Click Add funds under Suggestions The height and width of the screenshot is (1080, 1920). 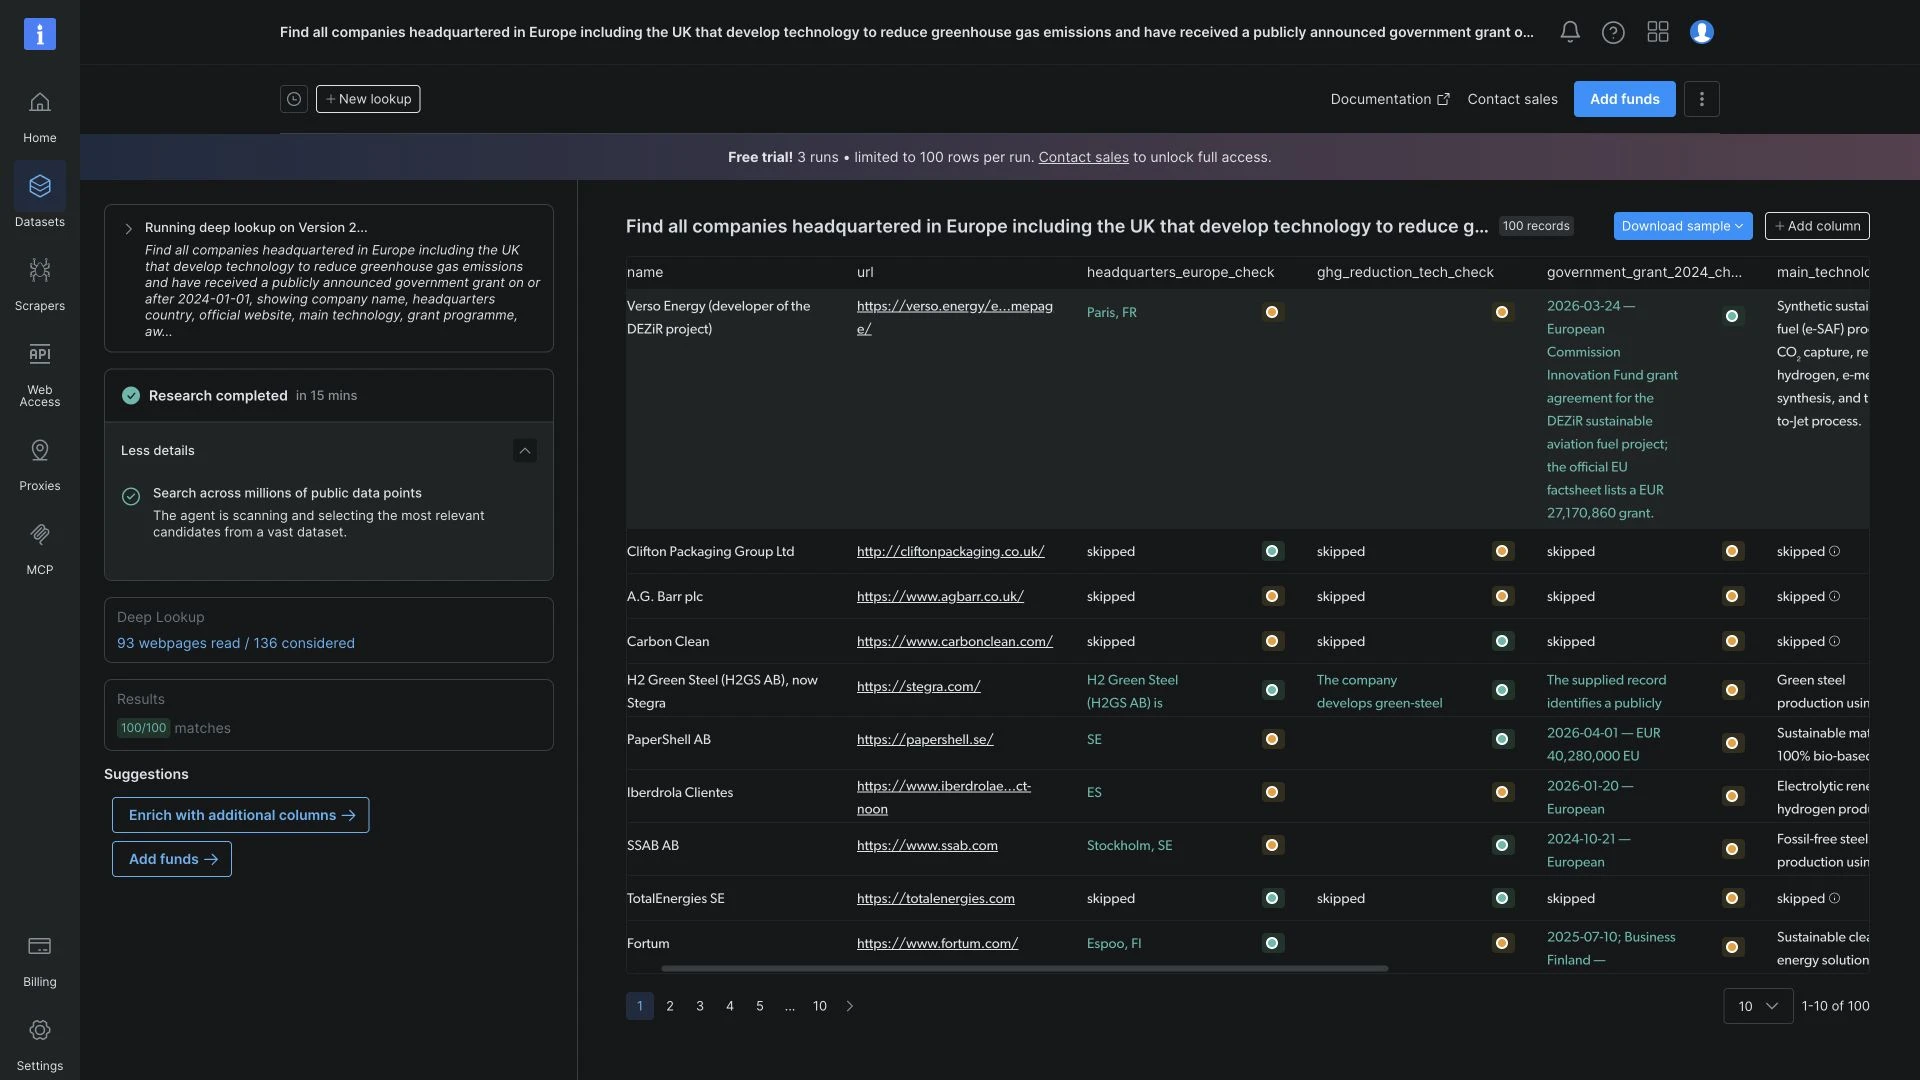pos(172,859)
